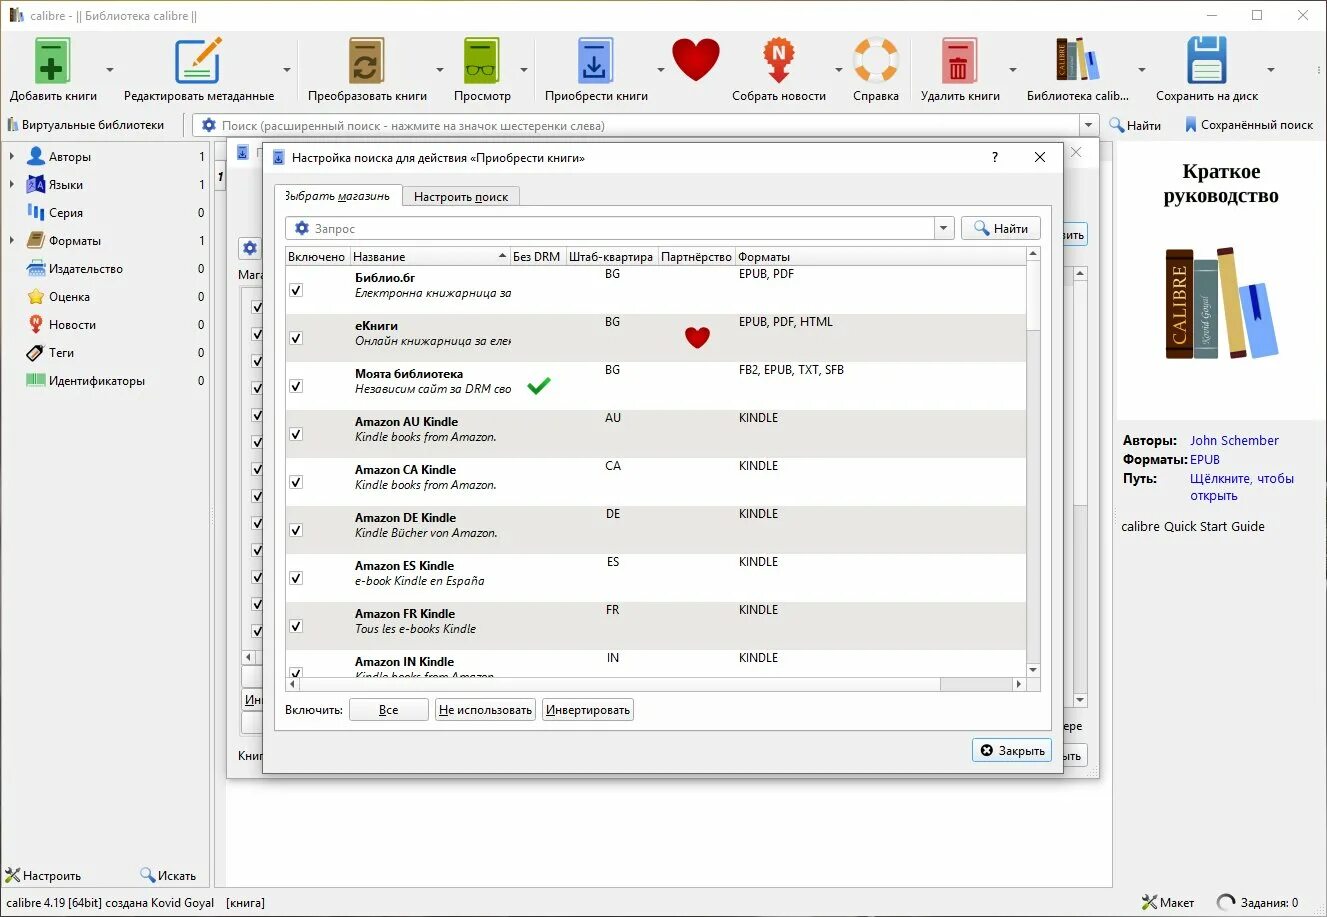Click the Форматы book icon

click(x=36, y=240)
